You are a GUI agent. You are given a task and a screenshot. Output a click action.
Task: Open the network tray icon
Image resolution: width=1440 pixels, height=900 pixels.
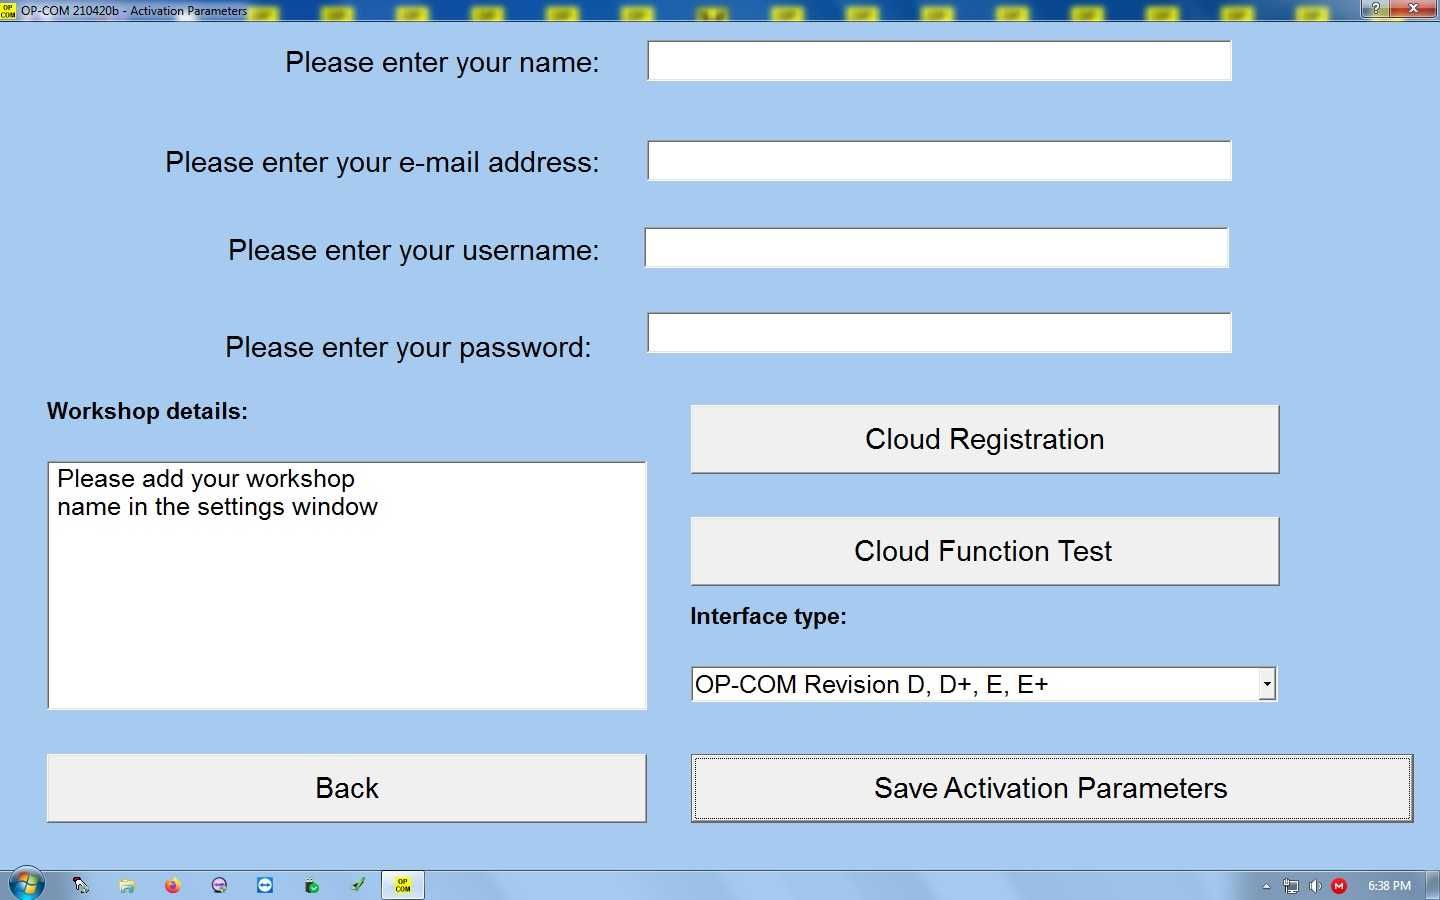[1291, 886]
